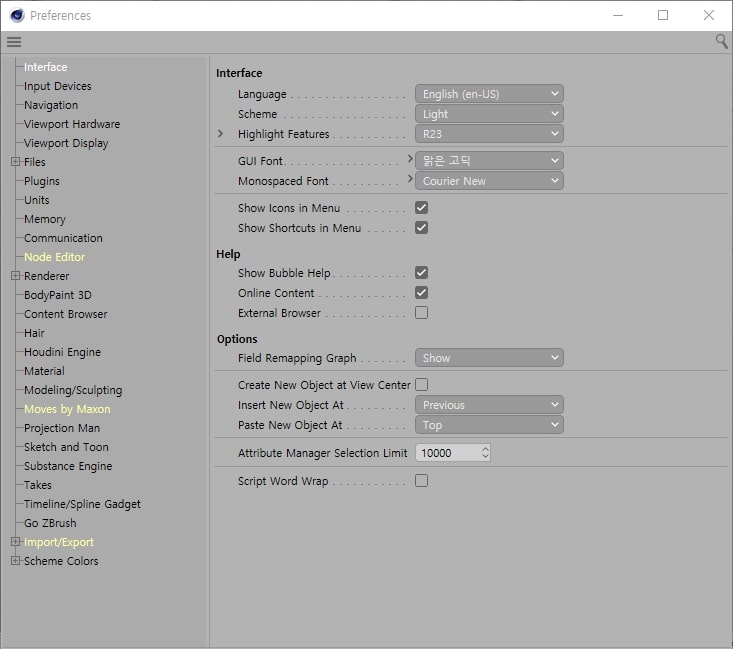This screenshot has width=733, height=649.
Task: Open Scheme Colors preferences
Action: [61, 561]
